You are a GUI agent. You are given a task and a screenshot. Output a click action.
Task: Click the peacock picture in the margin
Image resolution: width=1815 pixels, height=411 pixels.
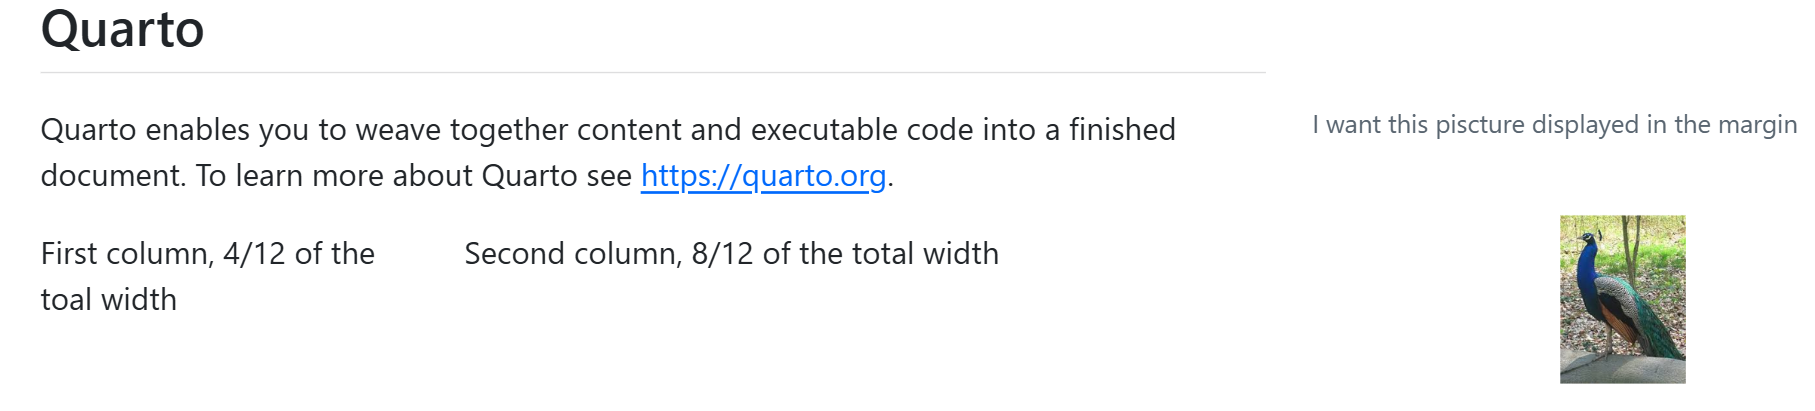[x=1622, y=299]
